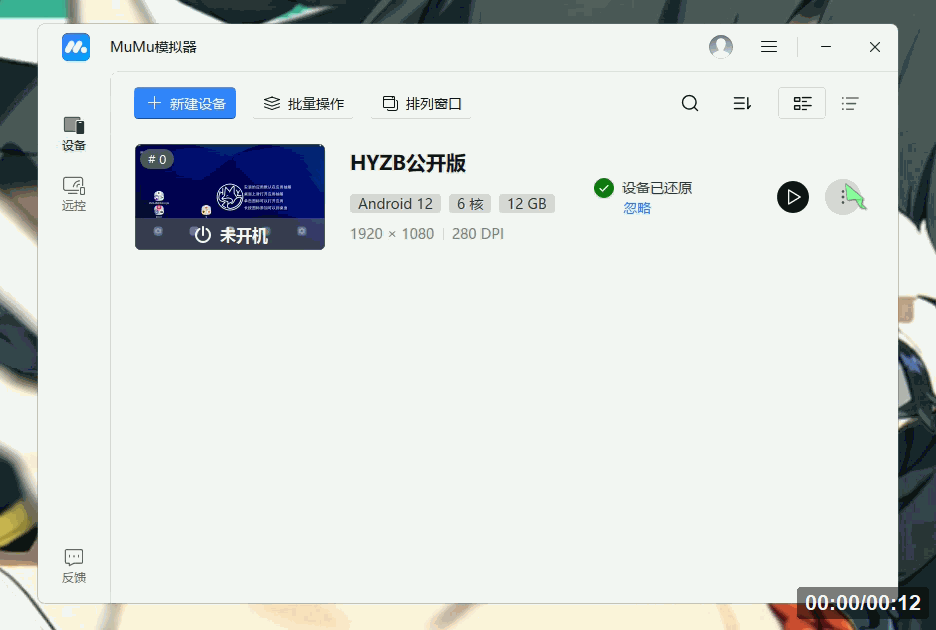Click the 新建设备 new device button
936x630 pixels.
pyautogui.click(x=185, y=103)
